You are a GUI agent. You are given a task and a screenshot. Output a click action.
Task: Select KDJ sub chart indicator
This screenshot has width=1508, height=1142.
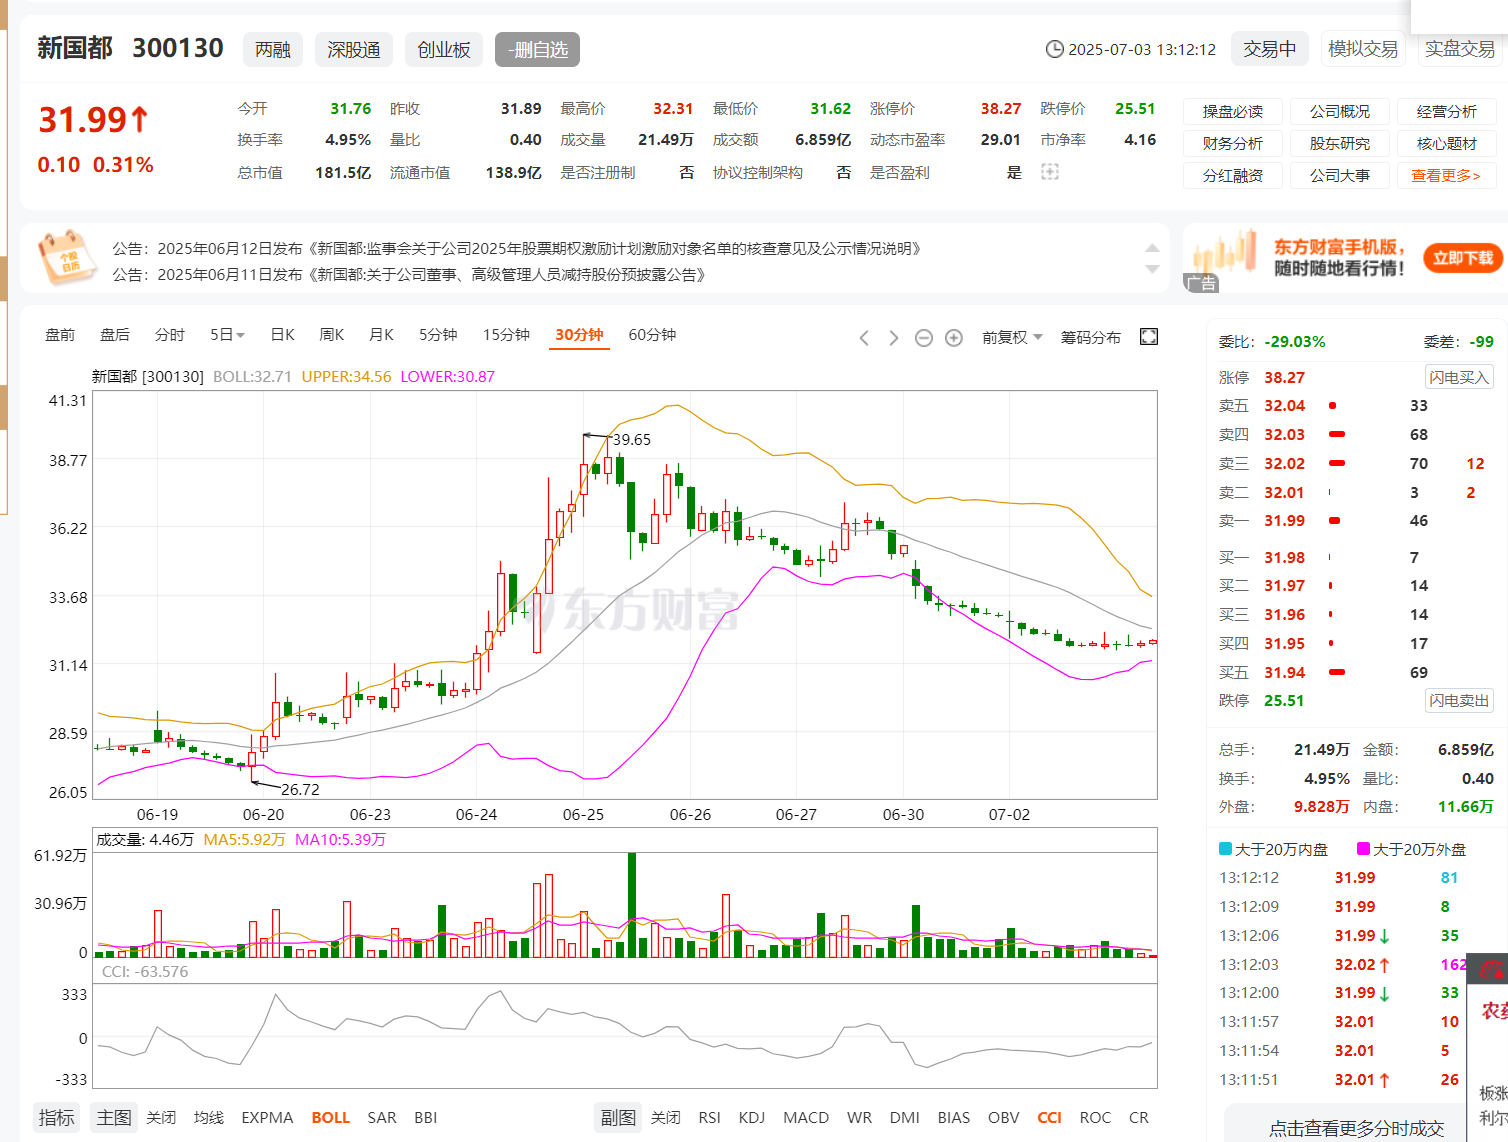tap(752, 1118)
